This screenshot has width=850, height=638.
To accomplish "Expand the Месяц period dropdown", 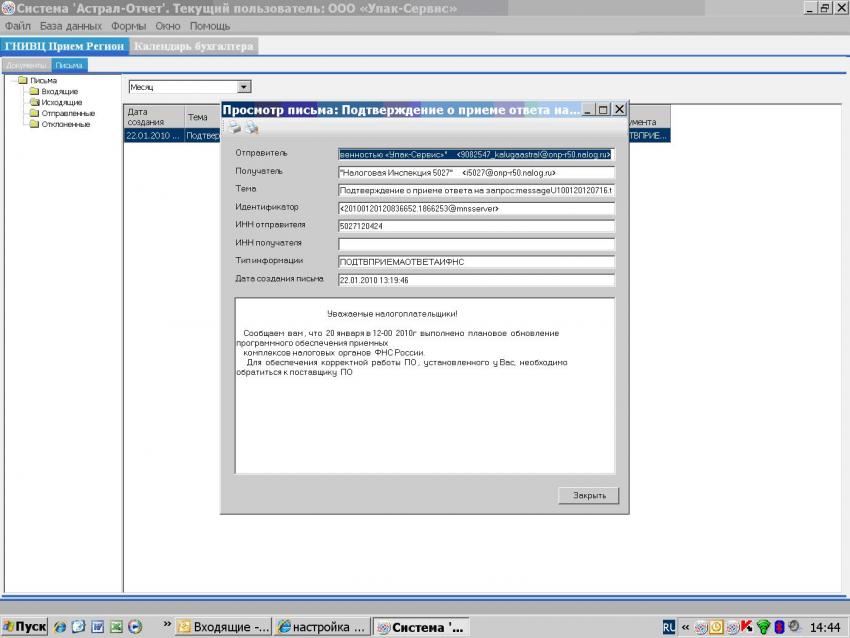I will click(x=244, y=87).
